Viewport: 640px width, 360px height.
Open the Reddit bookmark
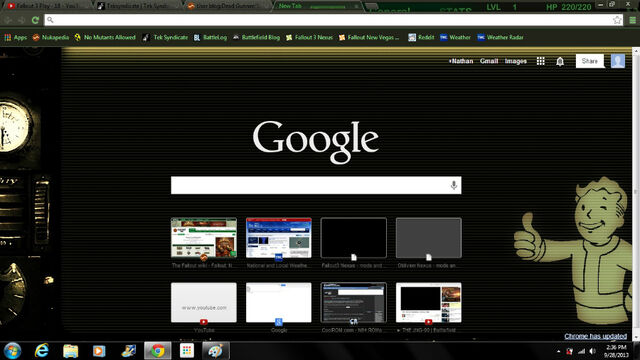(421, 38)
